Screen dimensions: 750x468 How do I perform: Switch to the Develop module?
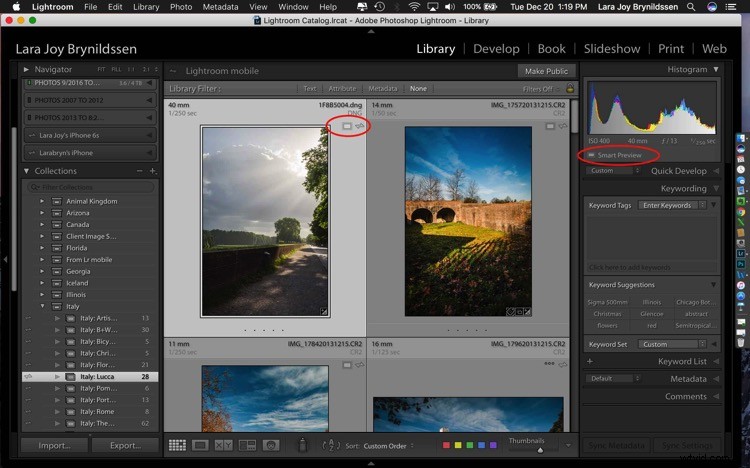tap(496, 49)
